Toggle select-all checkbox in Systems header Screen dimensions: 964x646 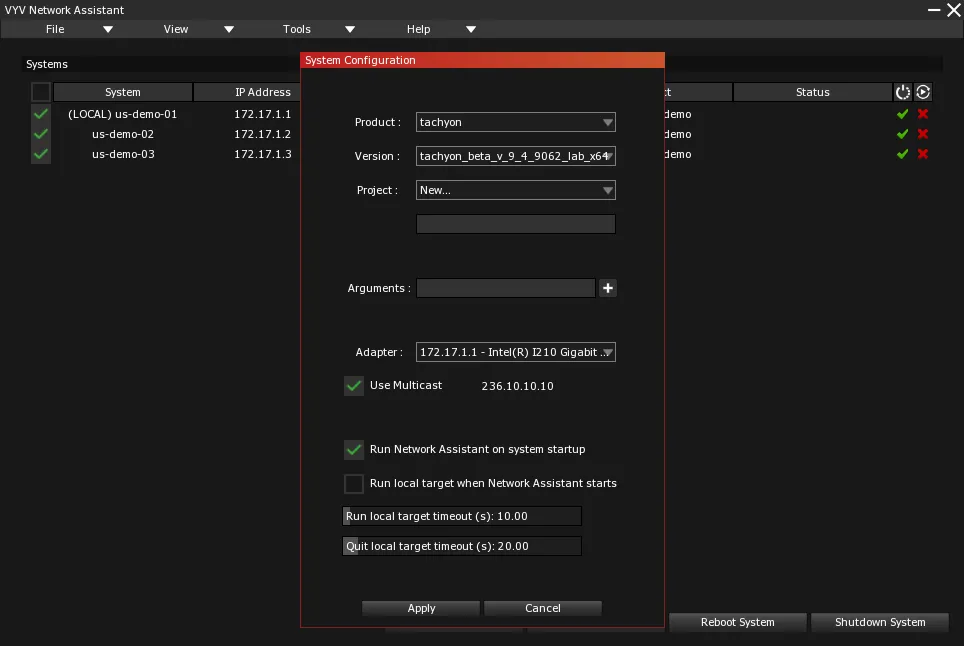41,92
